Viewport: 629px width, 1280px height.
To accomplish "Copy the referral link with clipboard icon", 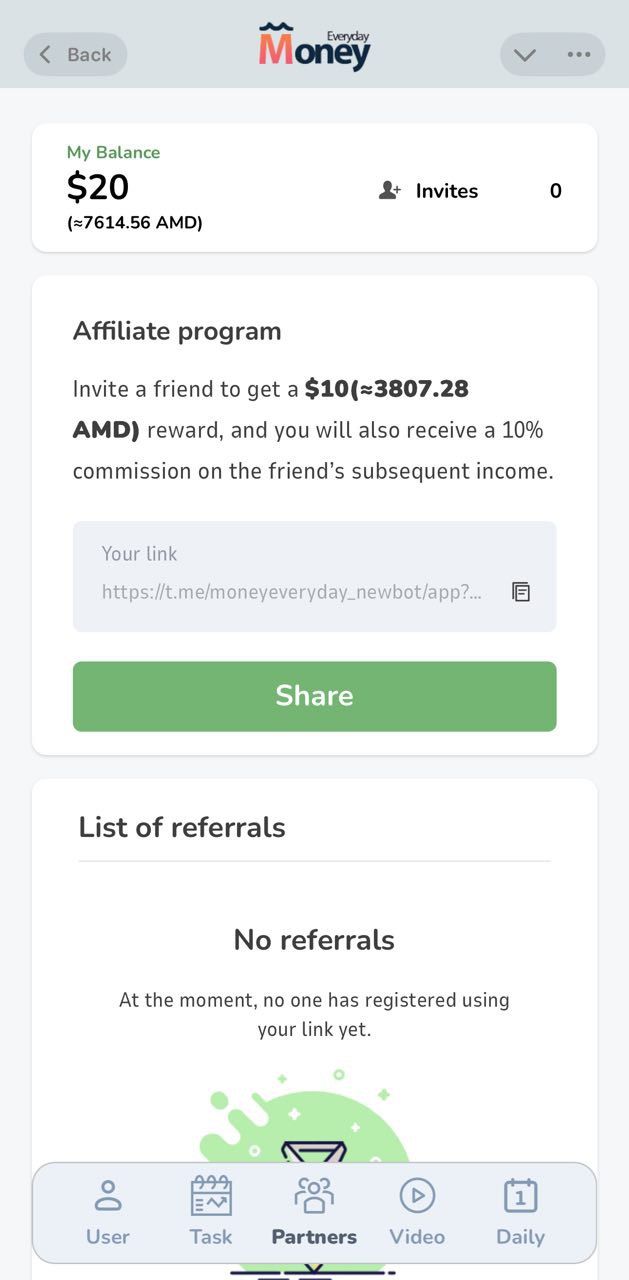I will click(x=521, y=592).
